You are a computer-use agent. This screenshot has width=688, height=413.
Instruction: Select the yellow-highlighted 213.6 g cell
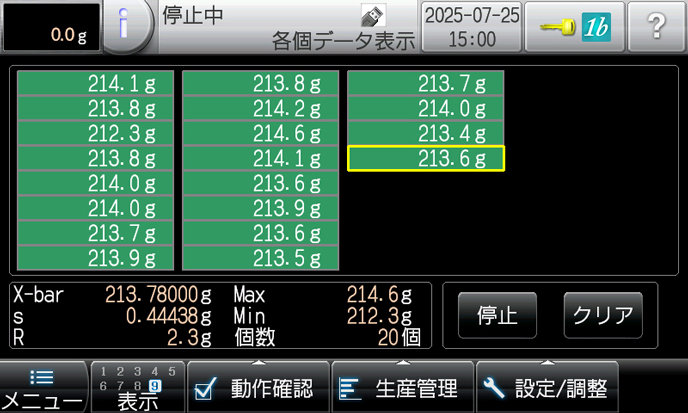click(426, 158)
